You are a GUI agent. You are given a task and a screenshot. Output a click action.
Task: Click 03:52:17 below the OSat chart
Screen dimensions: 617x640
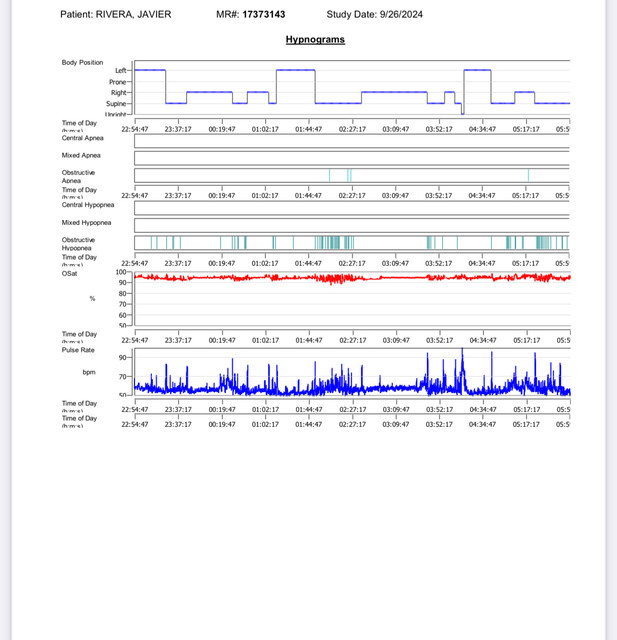point(439,340)
